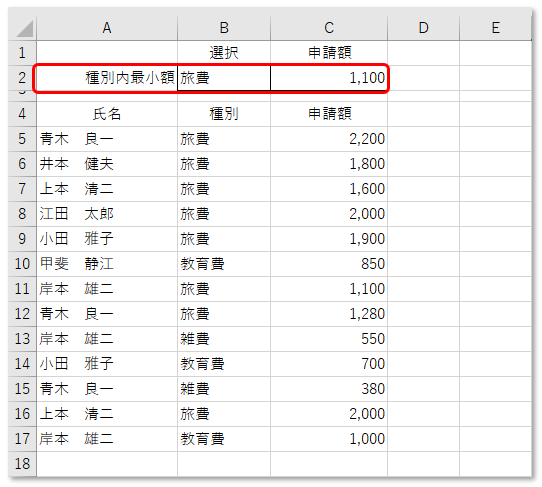
Task: Select row 18 header
Action: coord(22,464)
